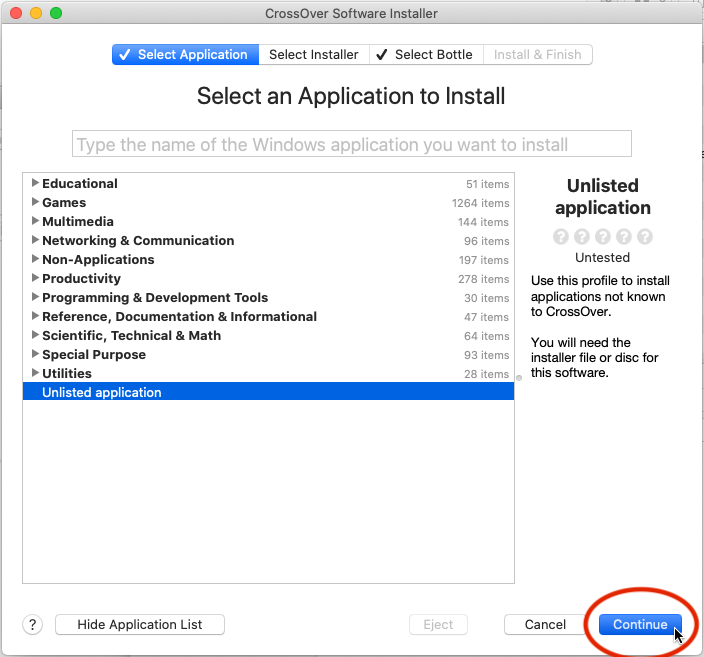Image resolution: width=704 pixels, height=657 pixels.
Task: Click the Eject button
Action: (x=438, y=624)
